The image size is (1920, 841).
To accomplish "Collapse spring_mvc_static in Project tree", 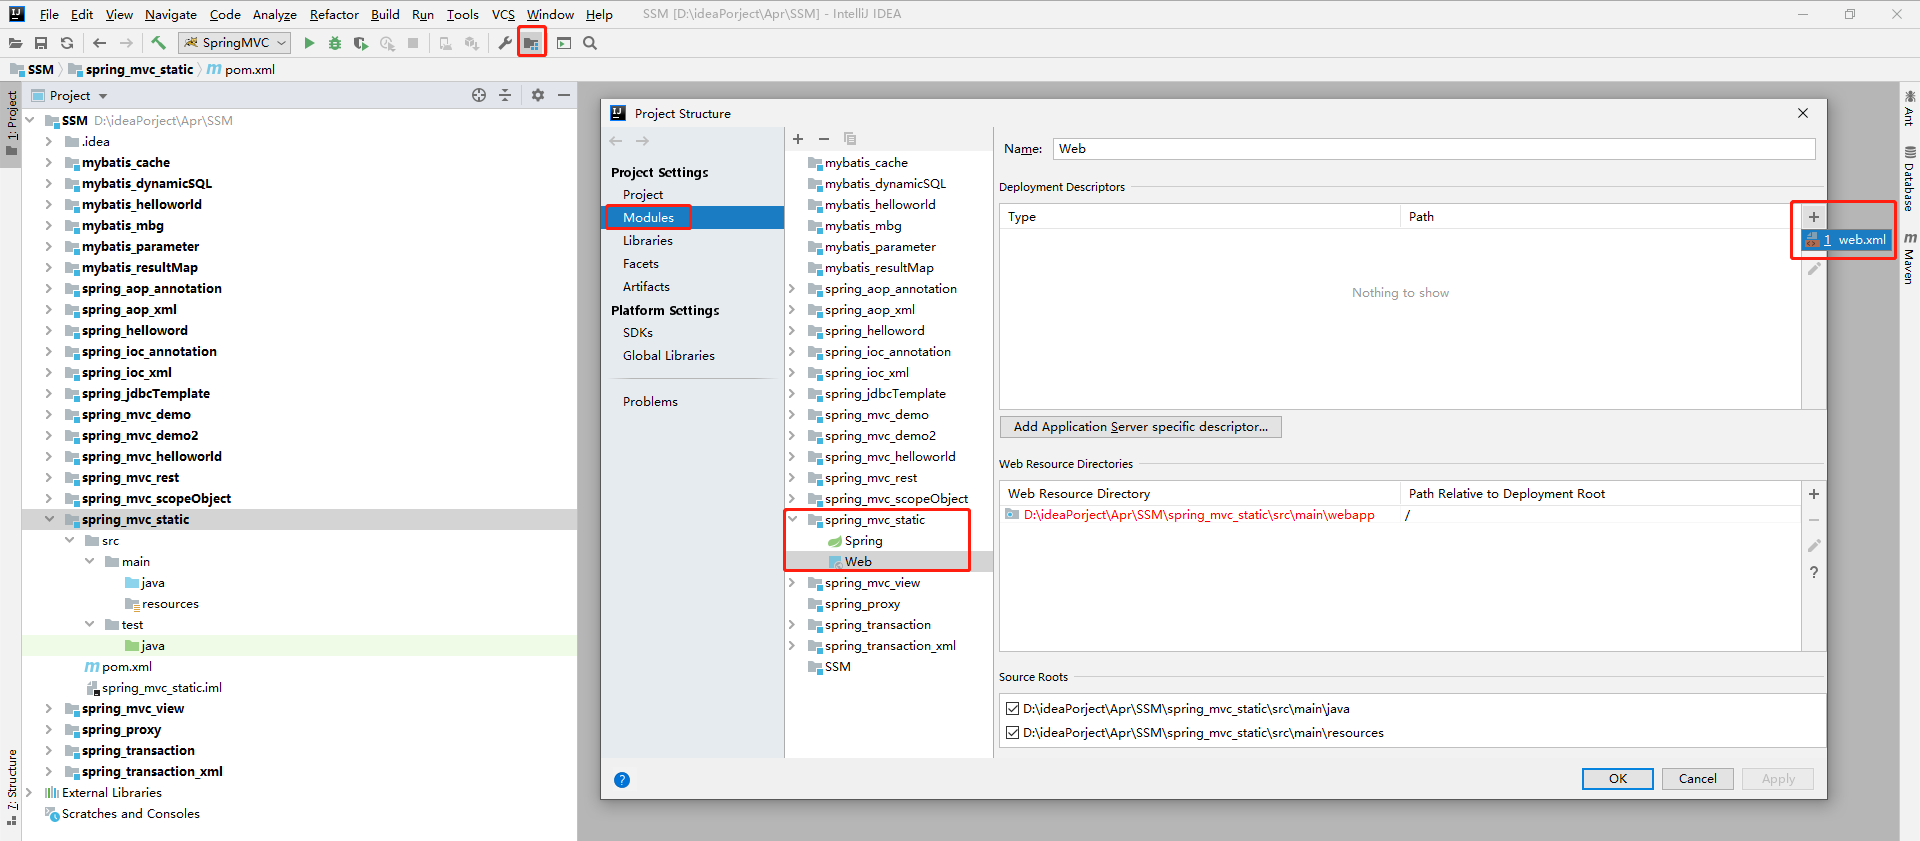I will click(48, 519).
